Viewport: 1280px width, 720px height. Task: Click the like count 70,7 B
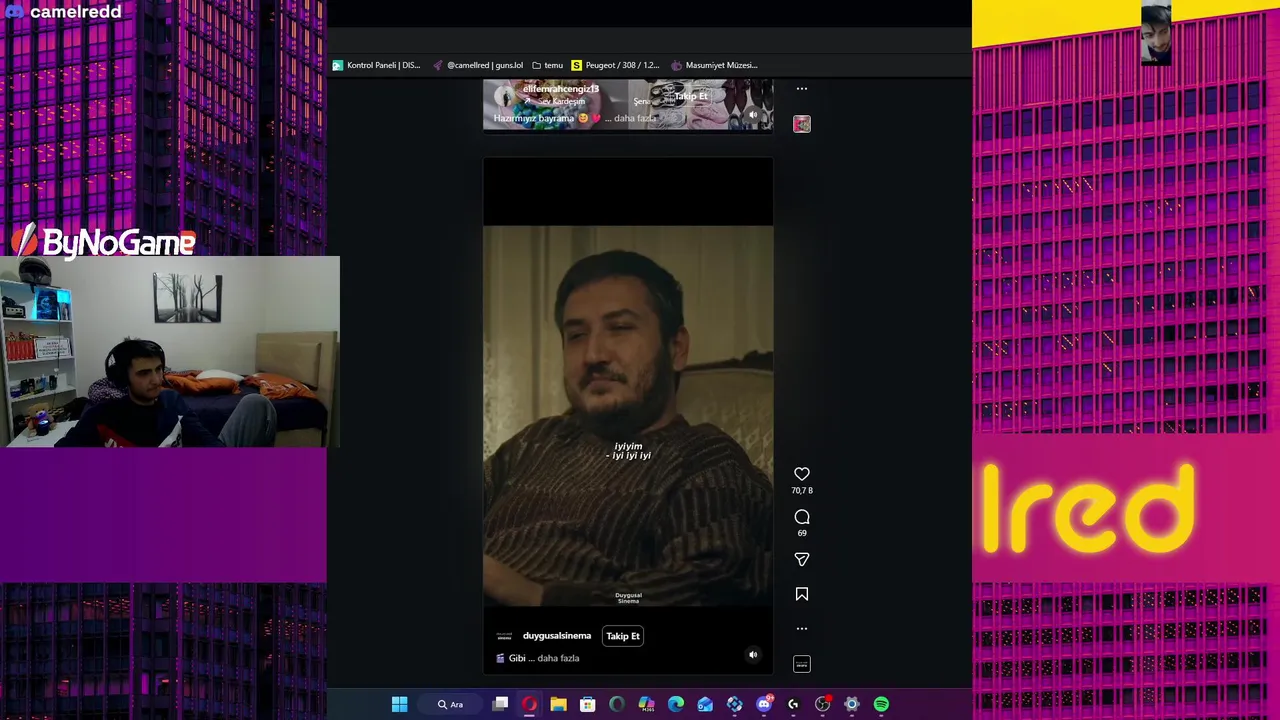(801, 491)
